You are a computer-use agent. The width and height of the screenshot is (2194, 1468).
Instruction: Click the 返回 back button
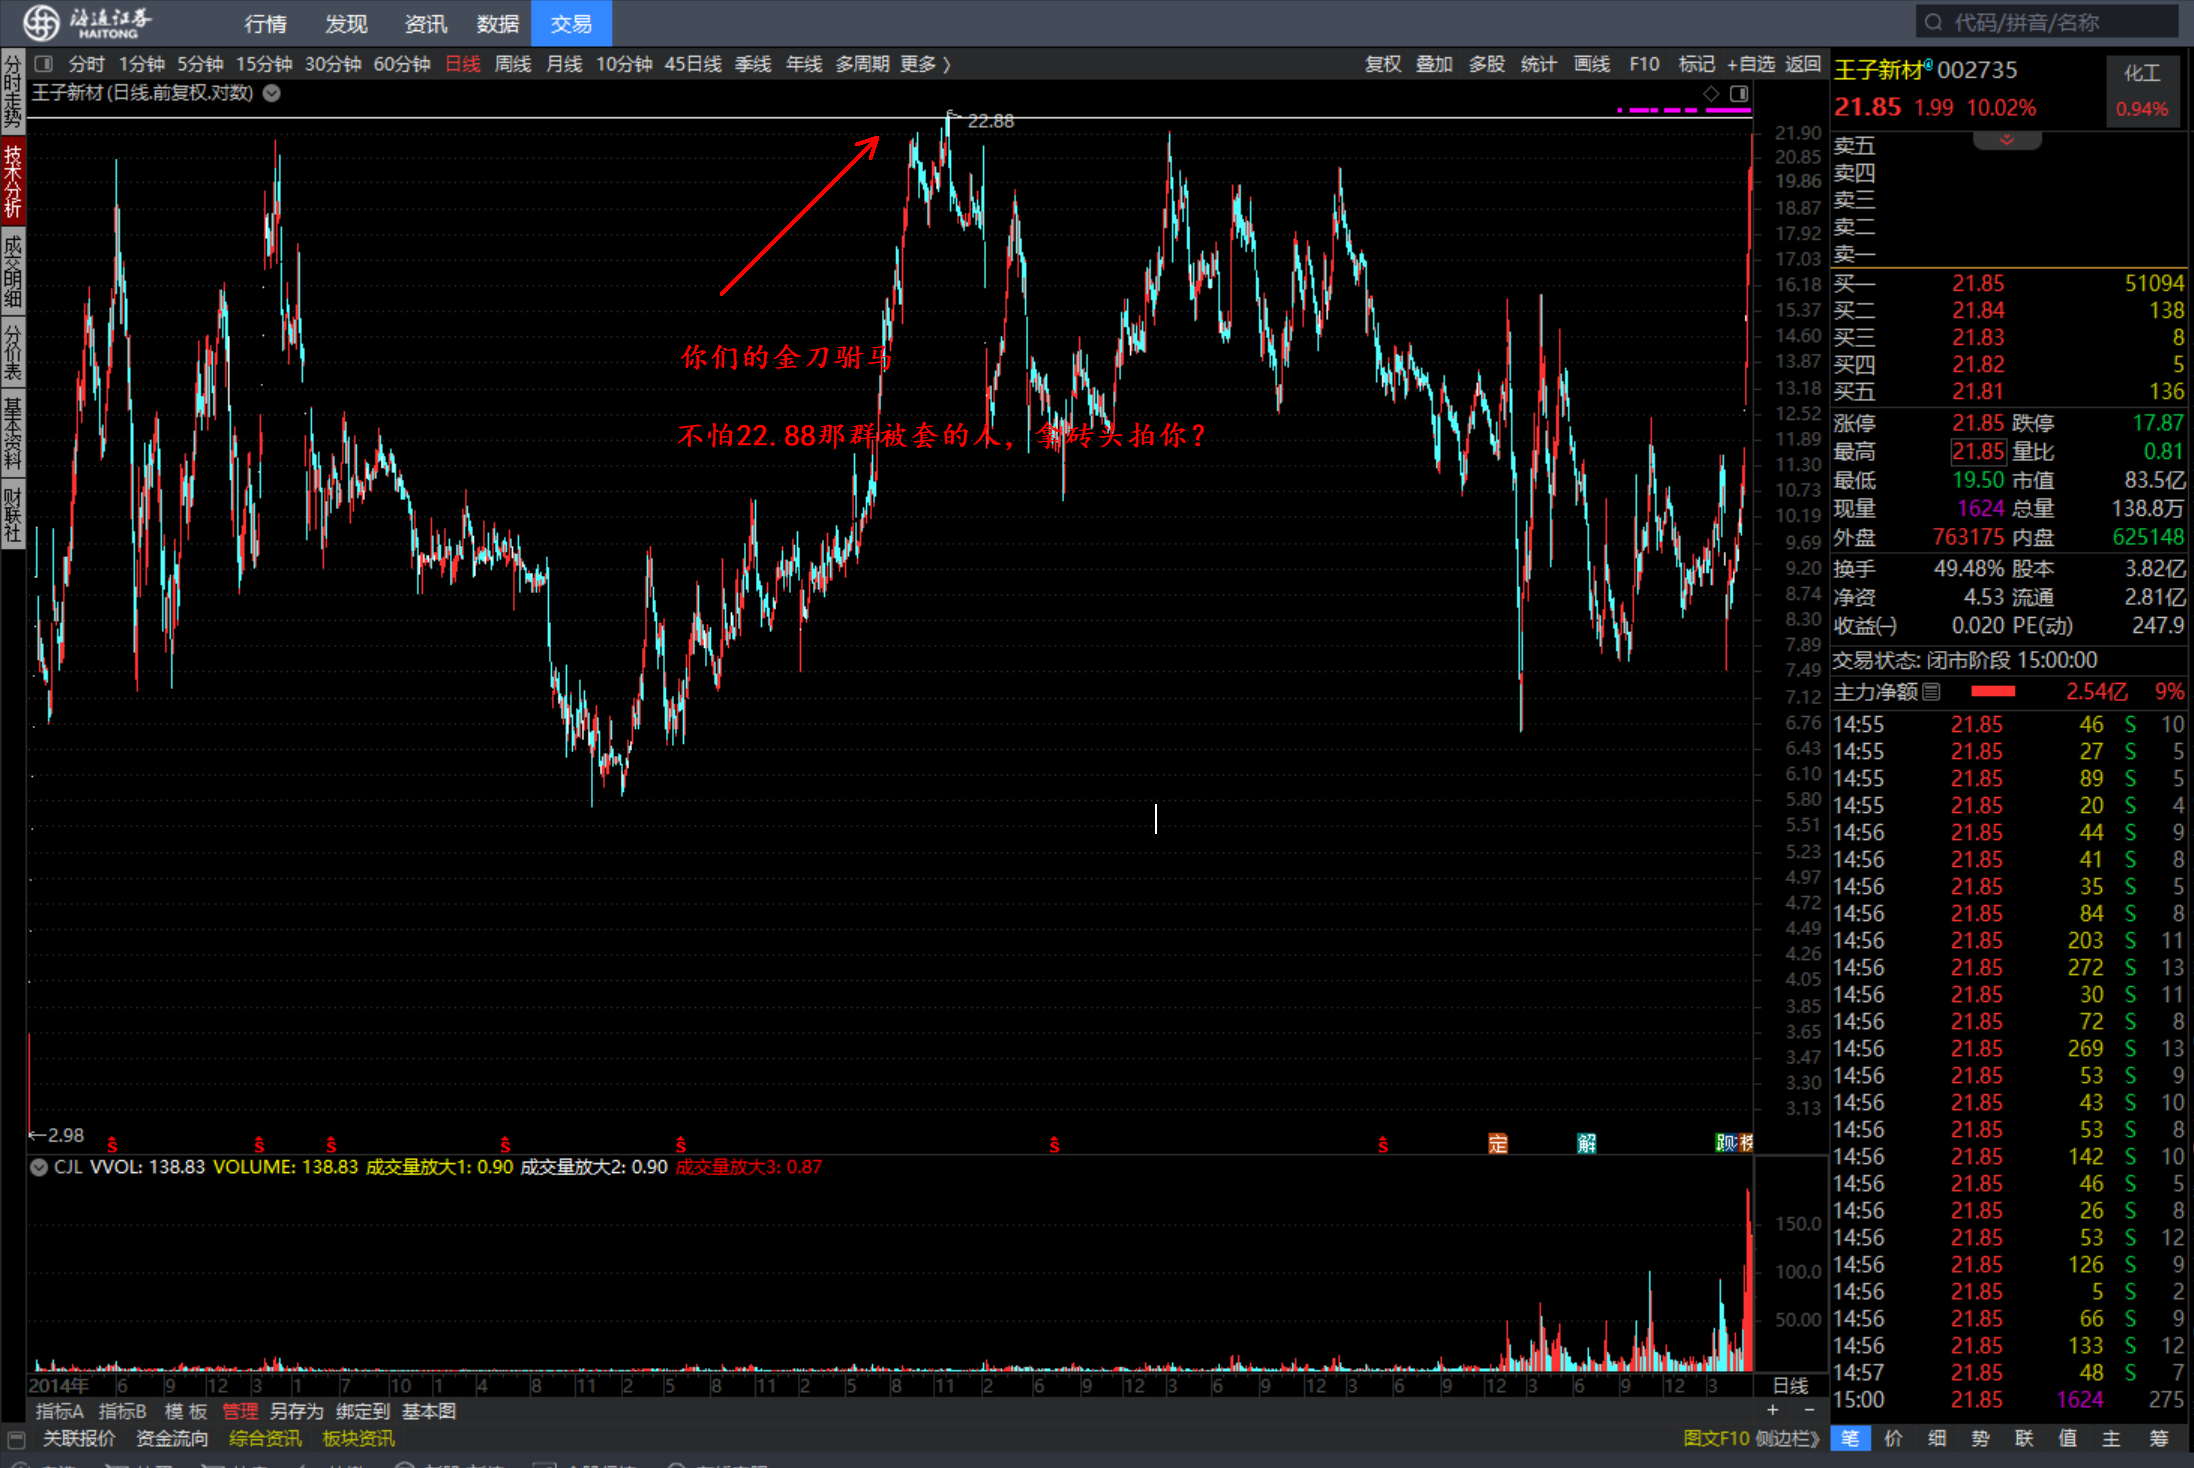(1803, 64)
